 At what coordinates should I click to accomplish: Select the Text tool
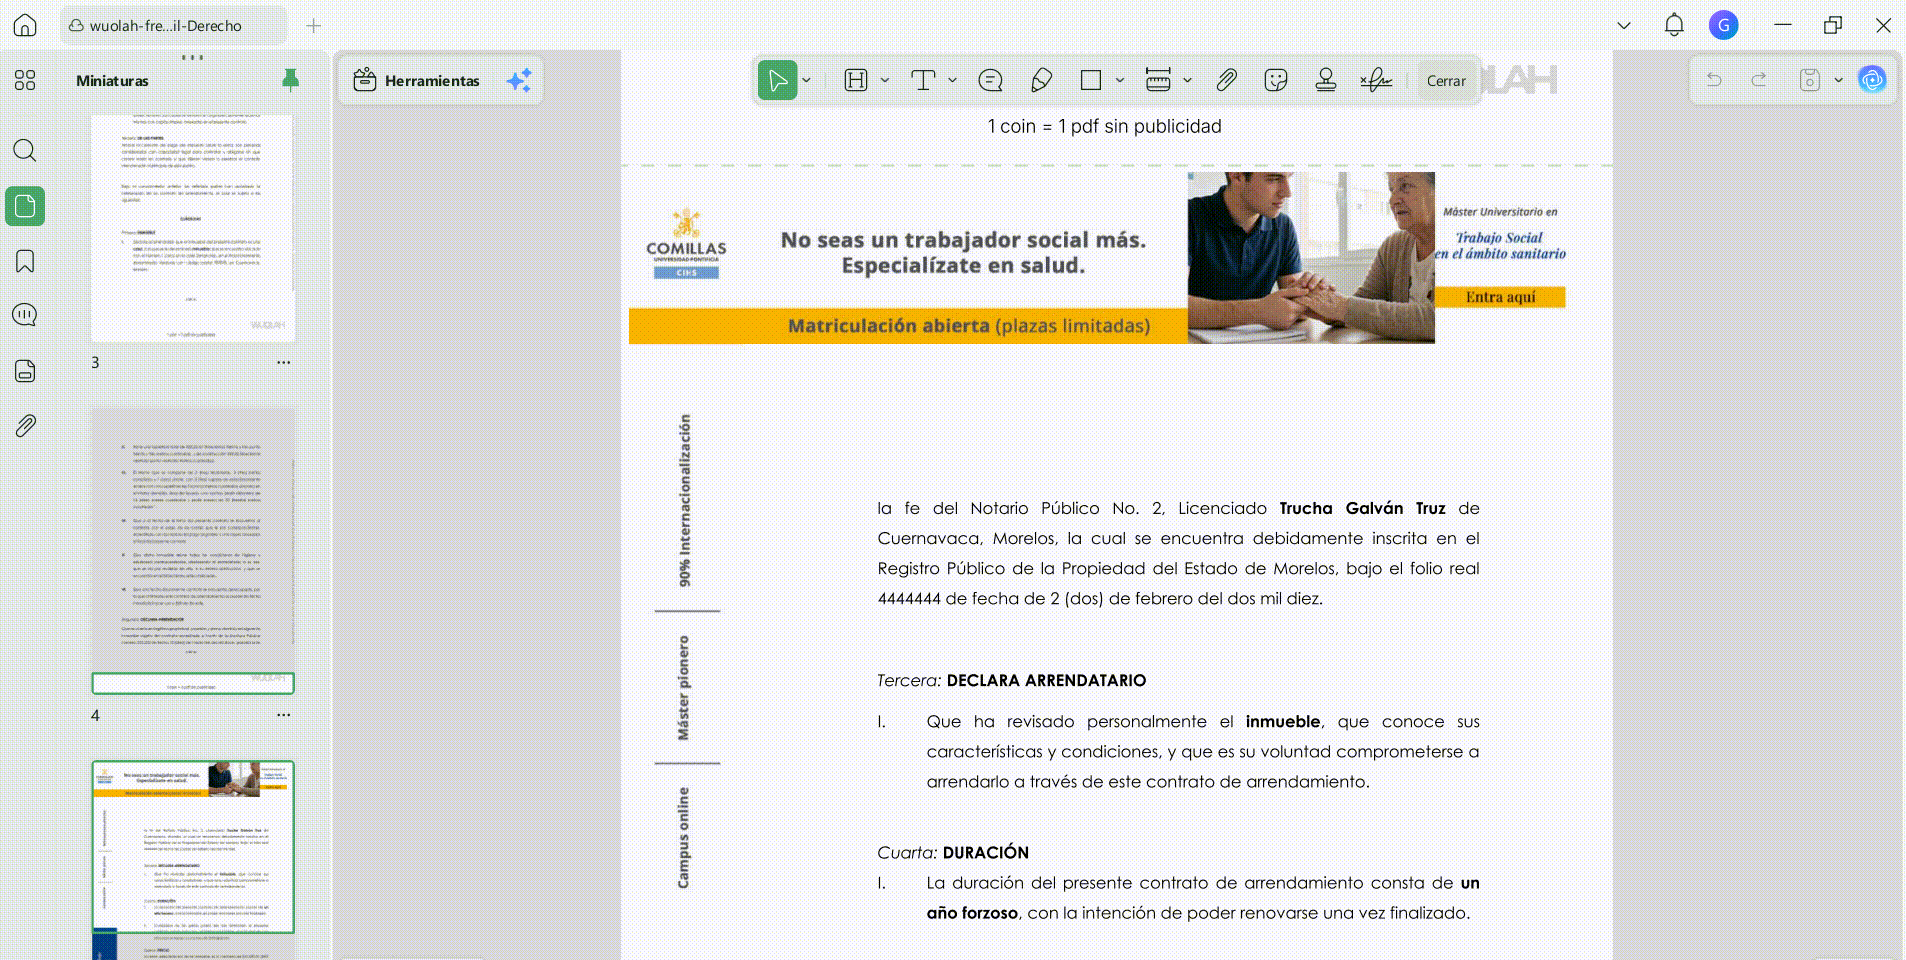coord(923,80)
